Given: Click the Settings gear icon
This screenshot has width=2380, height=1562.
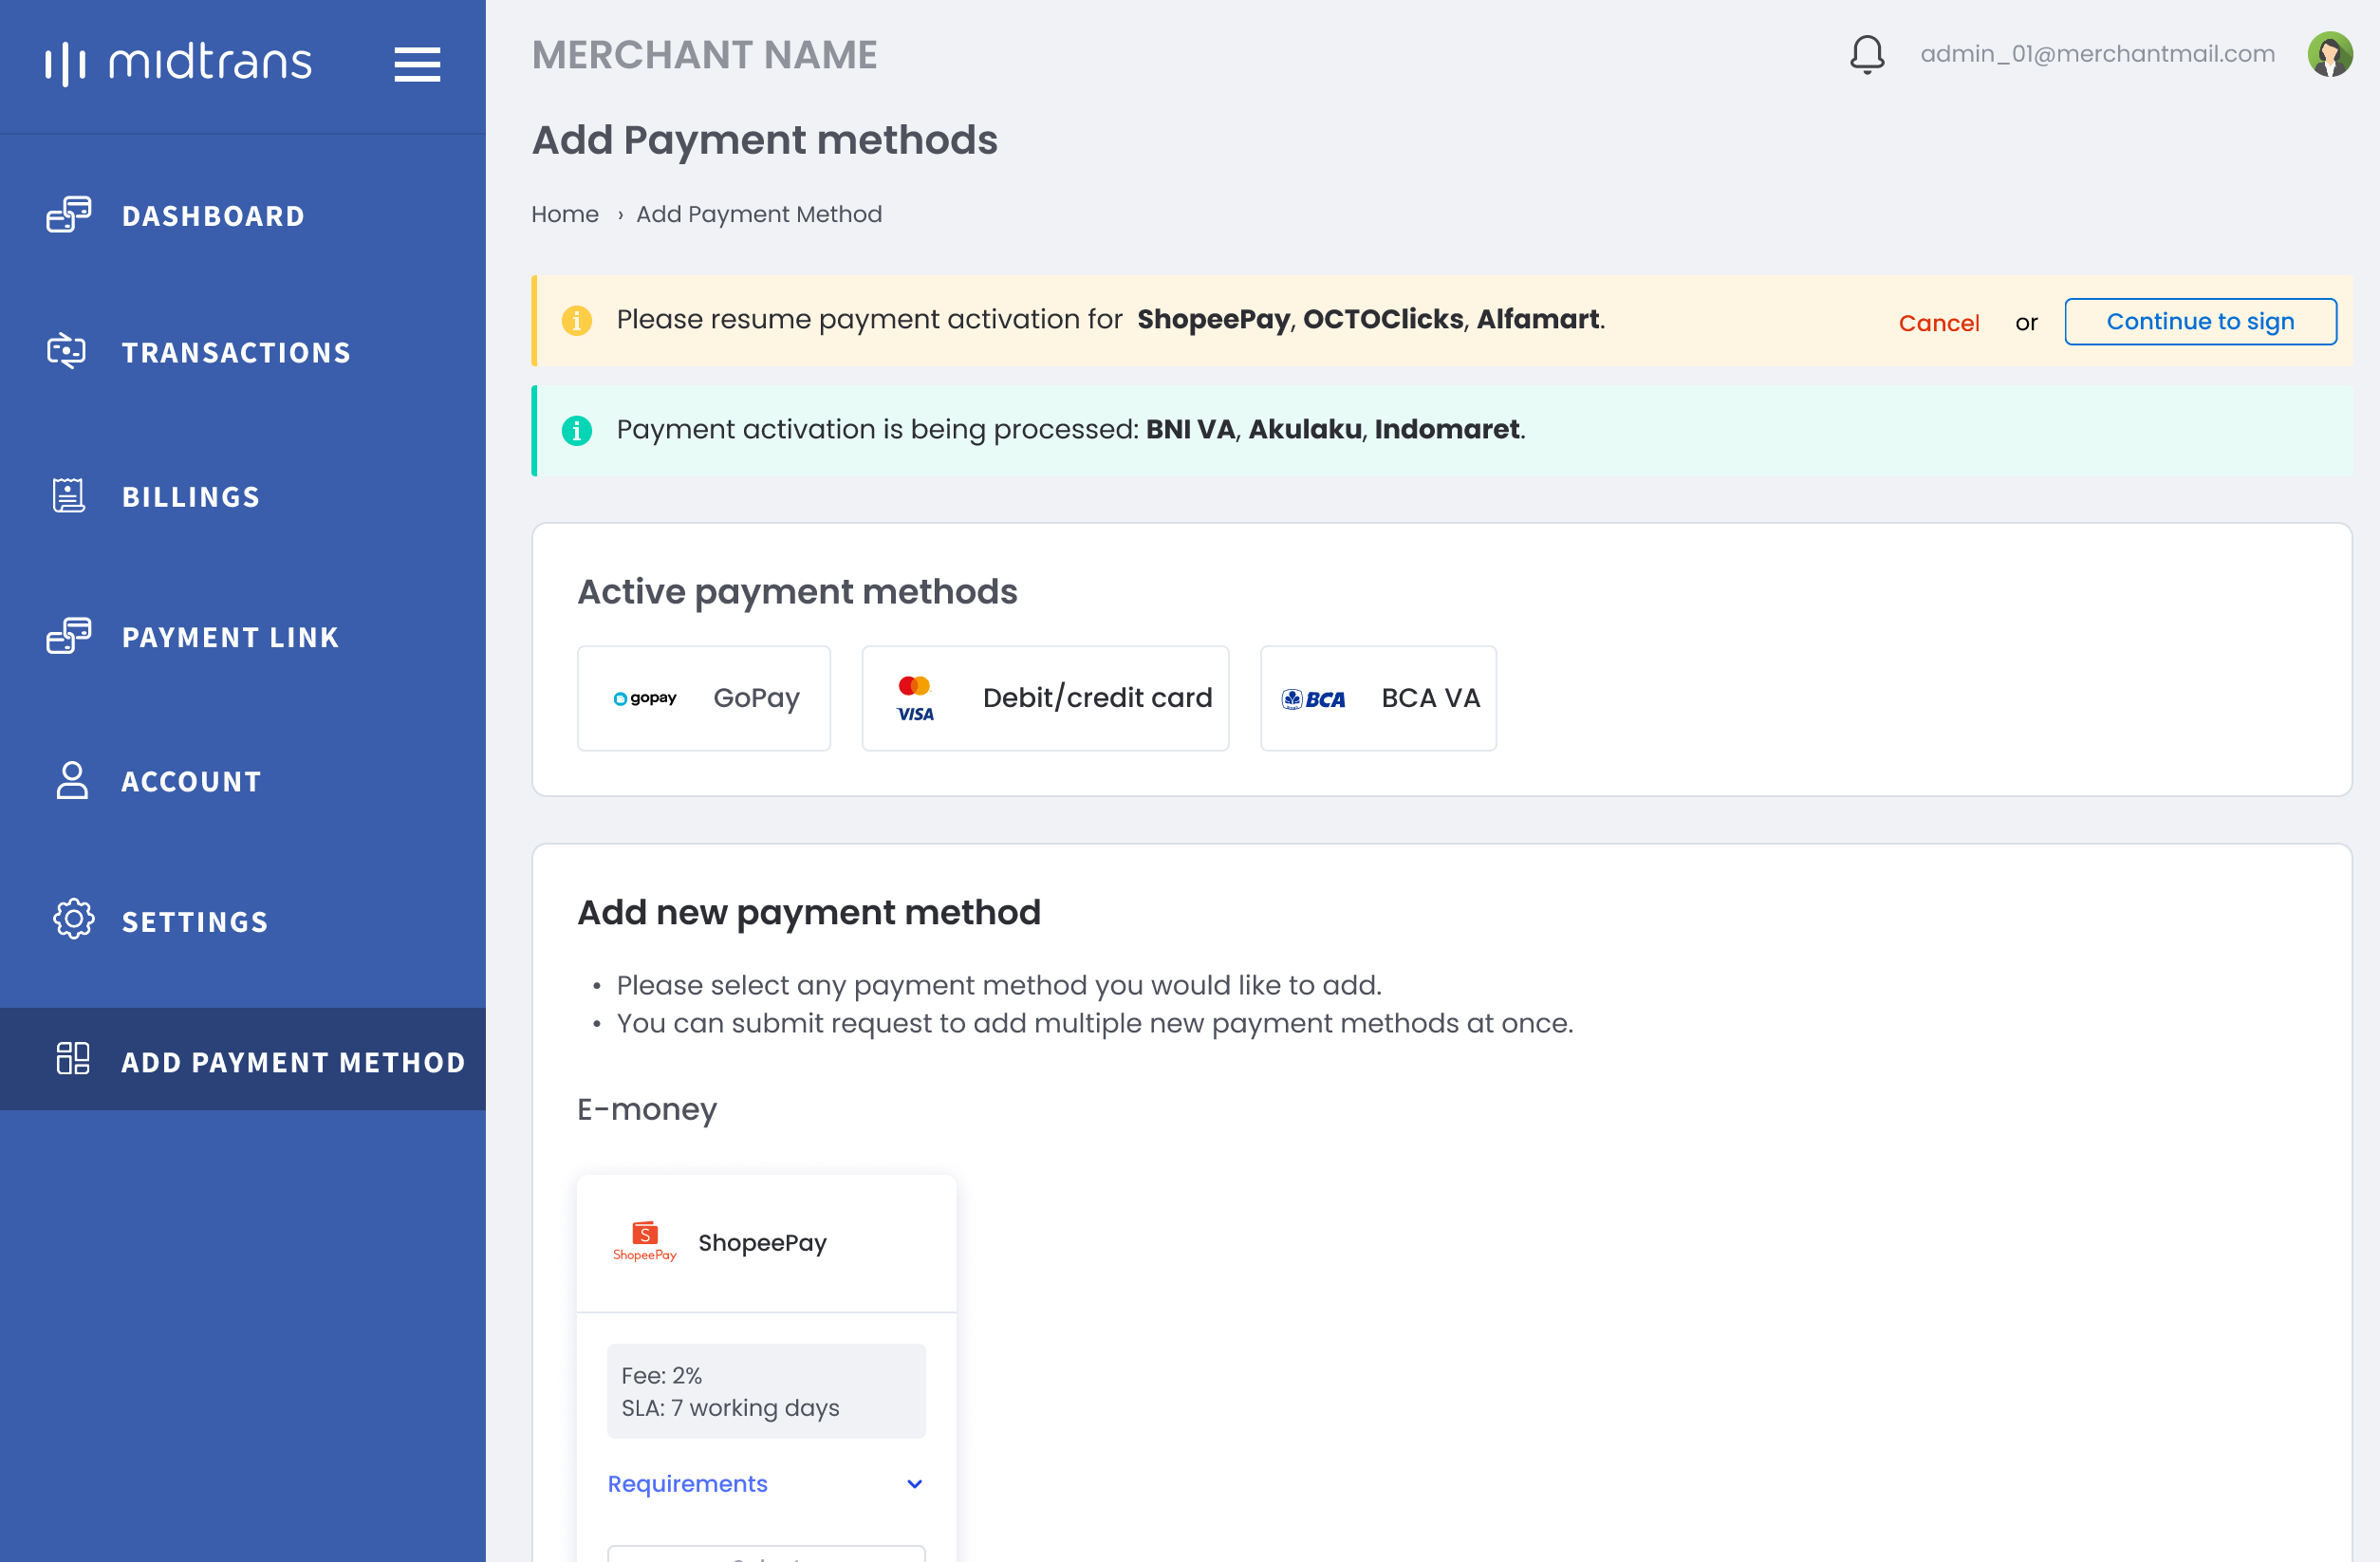Looking at the screenshot, I should click(73, 919).
